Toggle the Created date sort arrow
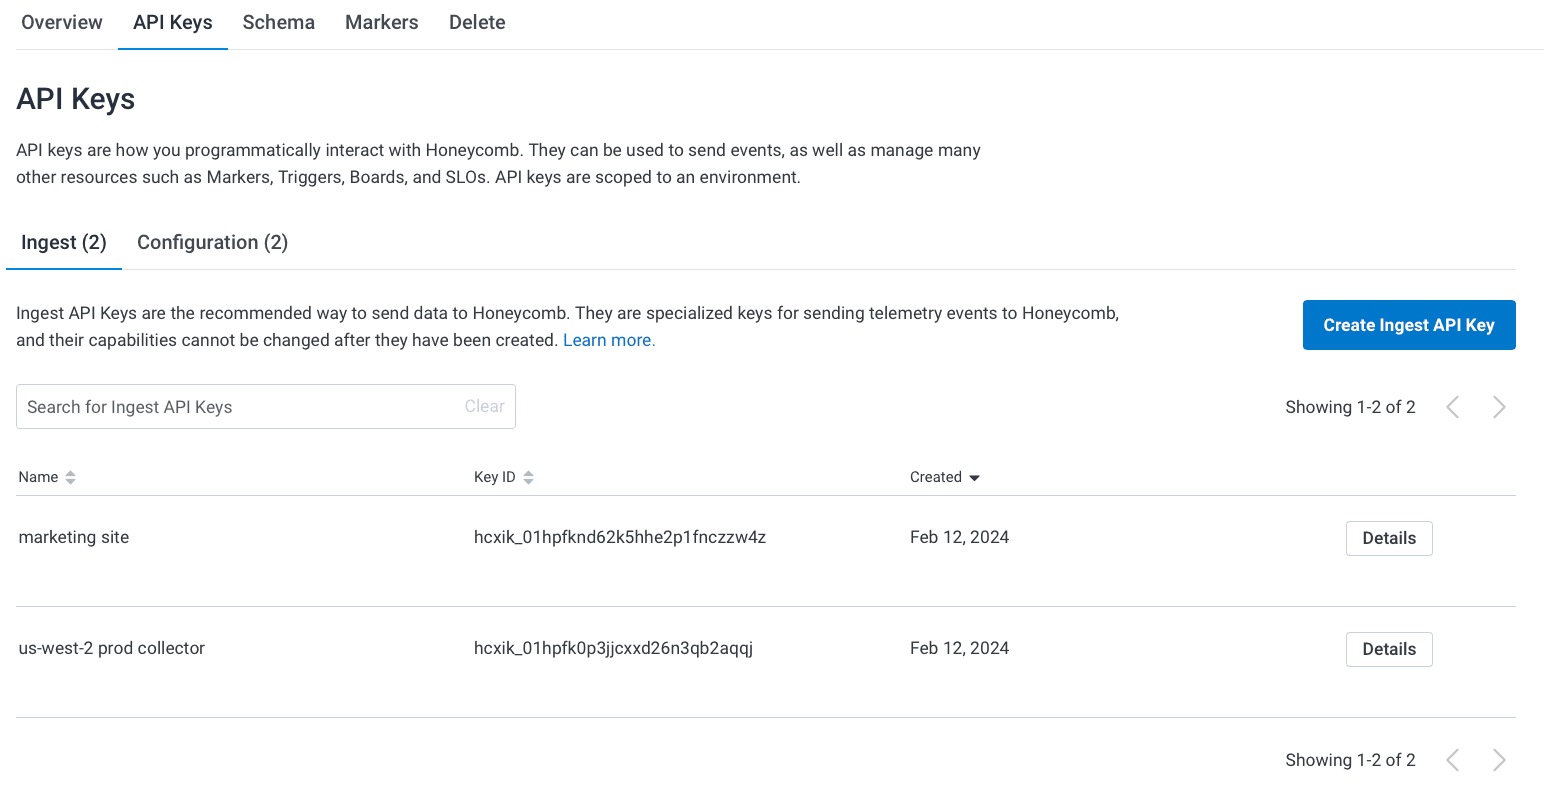Image resolution: width=1544 pixels, height=807 pixels. click(x=974, y=478)
